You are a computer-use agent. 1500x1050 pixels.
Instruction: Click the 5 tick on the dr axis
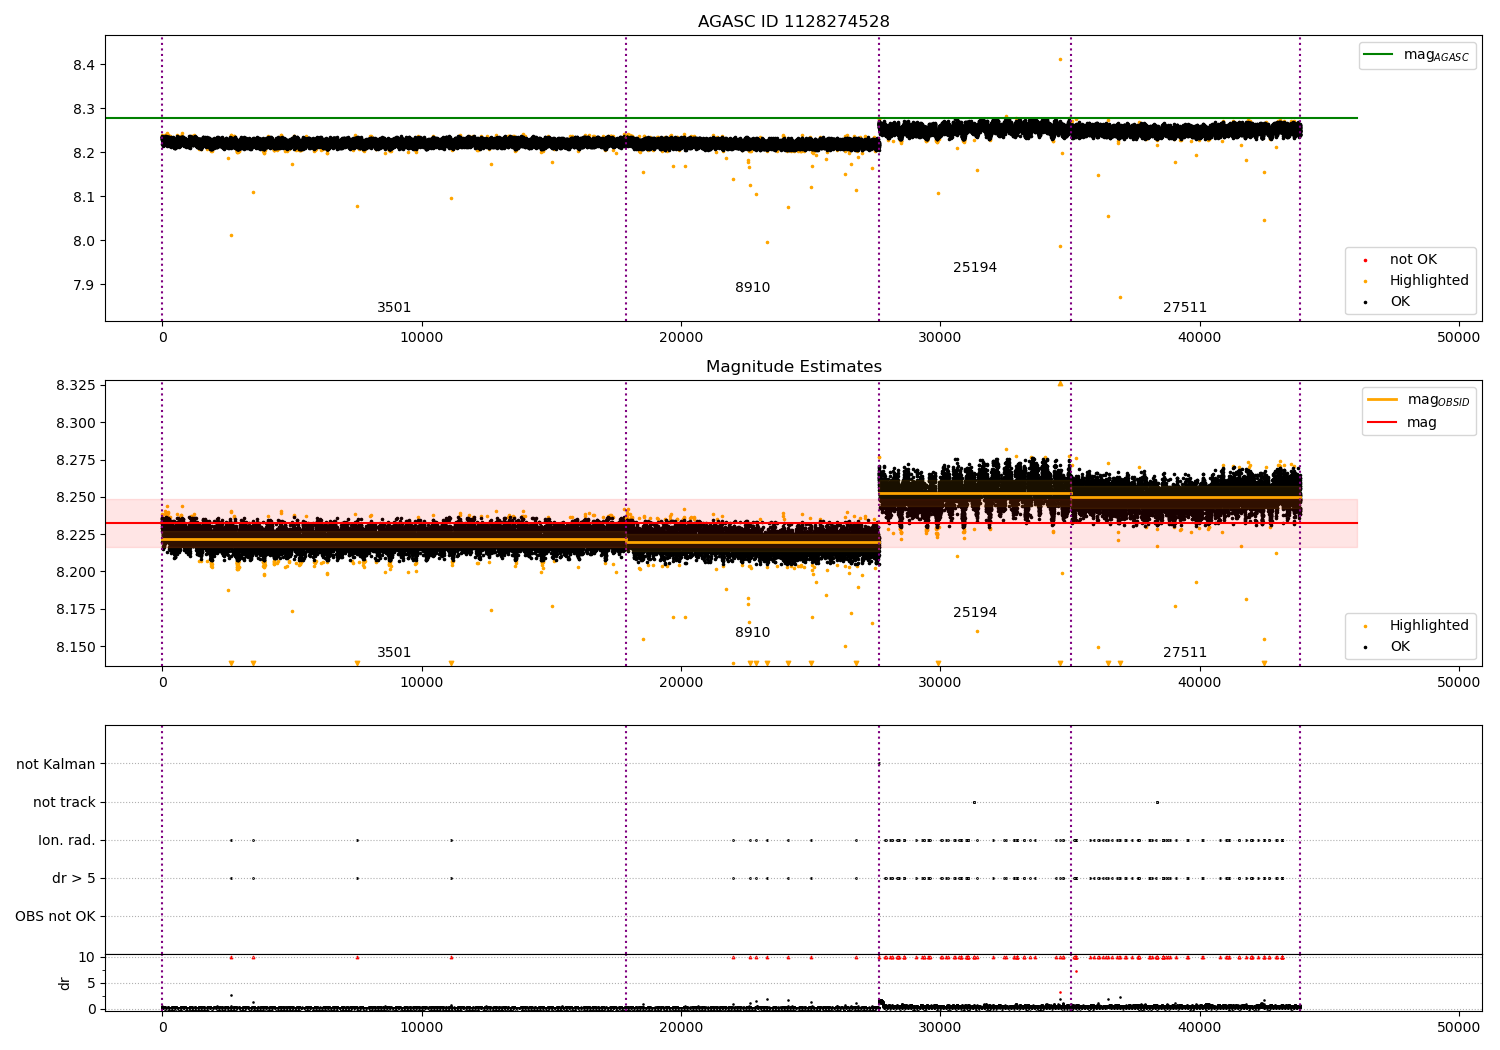coord(91,984)
